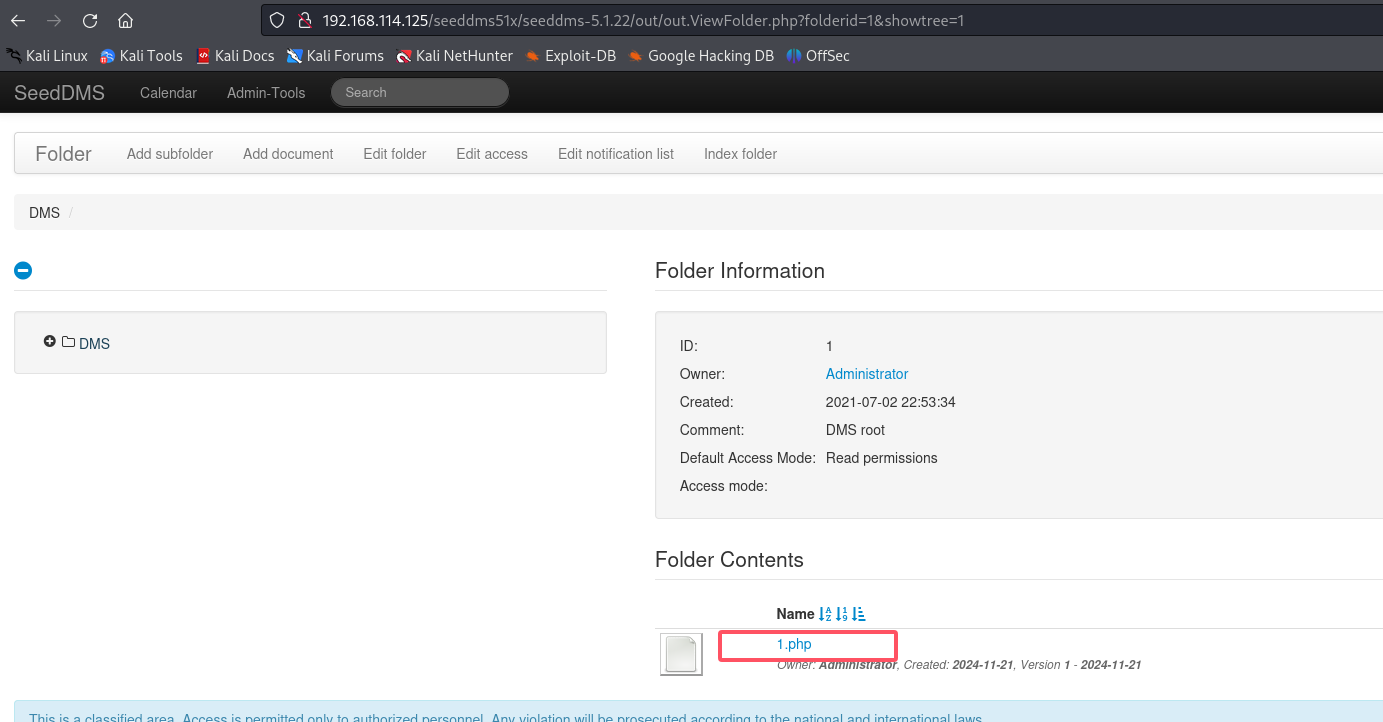Viewport: 1383px width, 722px height.
Task: Click the DMS breadcrumb link
Action: click(x=44, y=213)
